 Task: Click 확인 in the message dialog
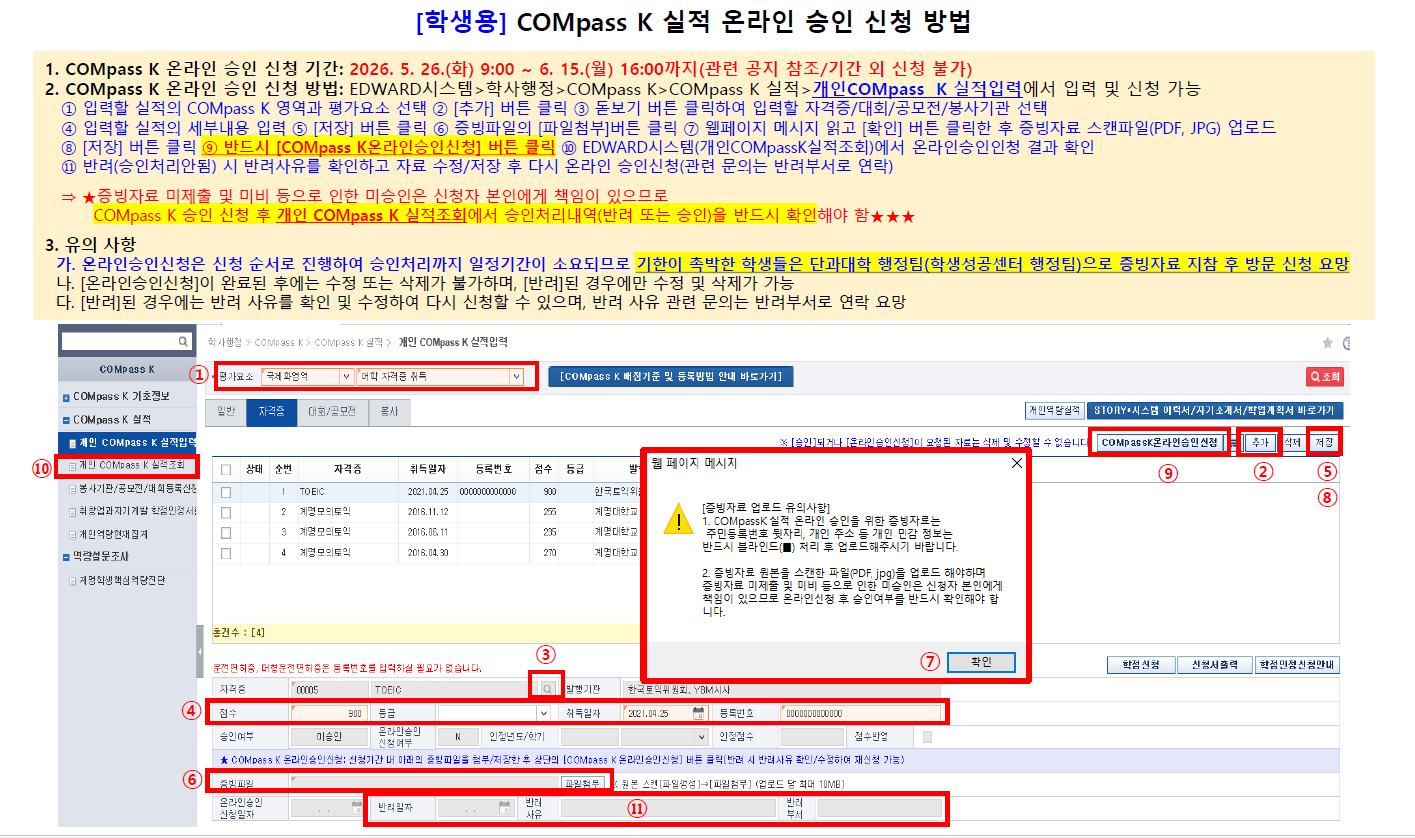tap(981, 662)
